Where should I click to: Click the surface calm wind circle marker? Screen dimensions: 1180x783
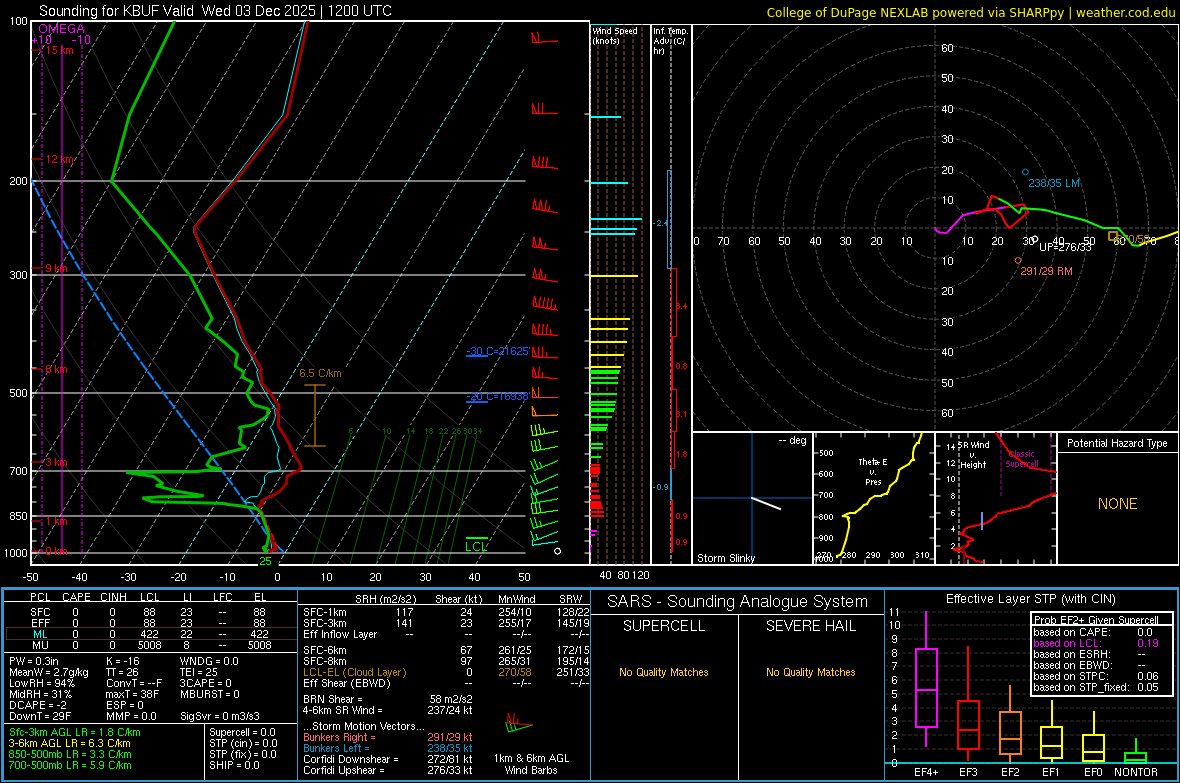point(558,551)
